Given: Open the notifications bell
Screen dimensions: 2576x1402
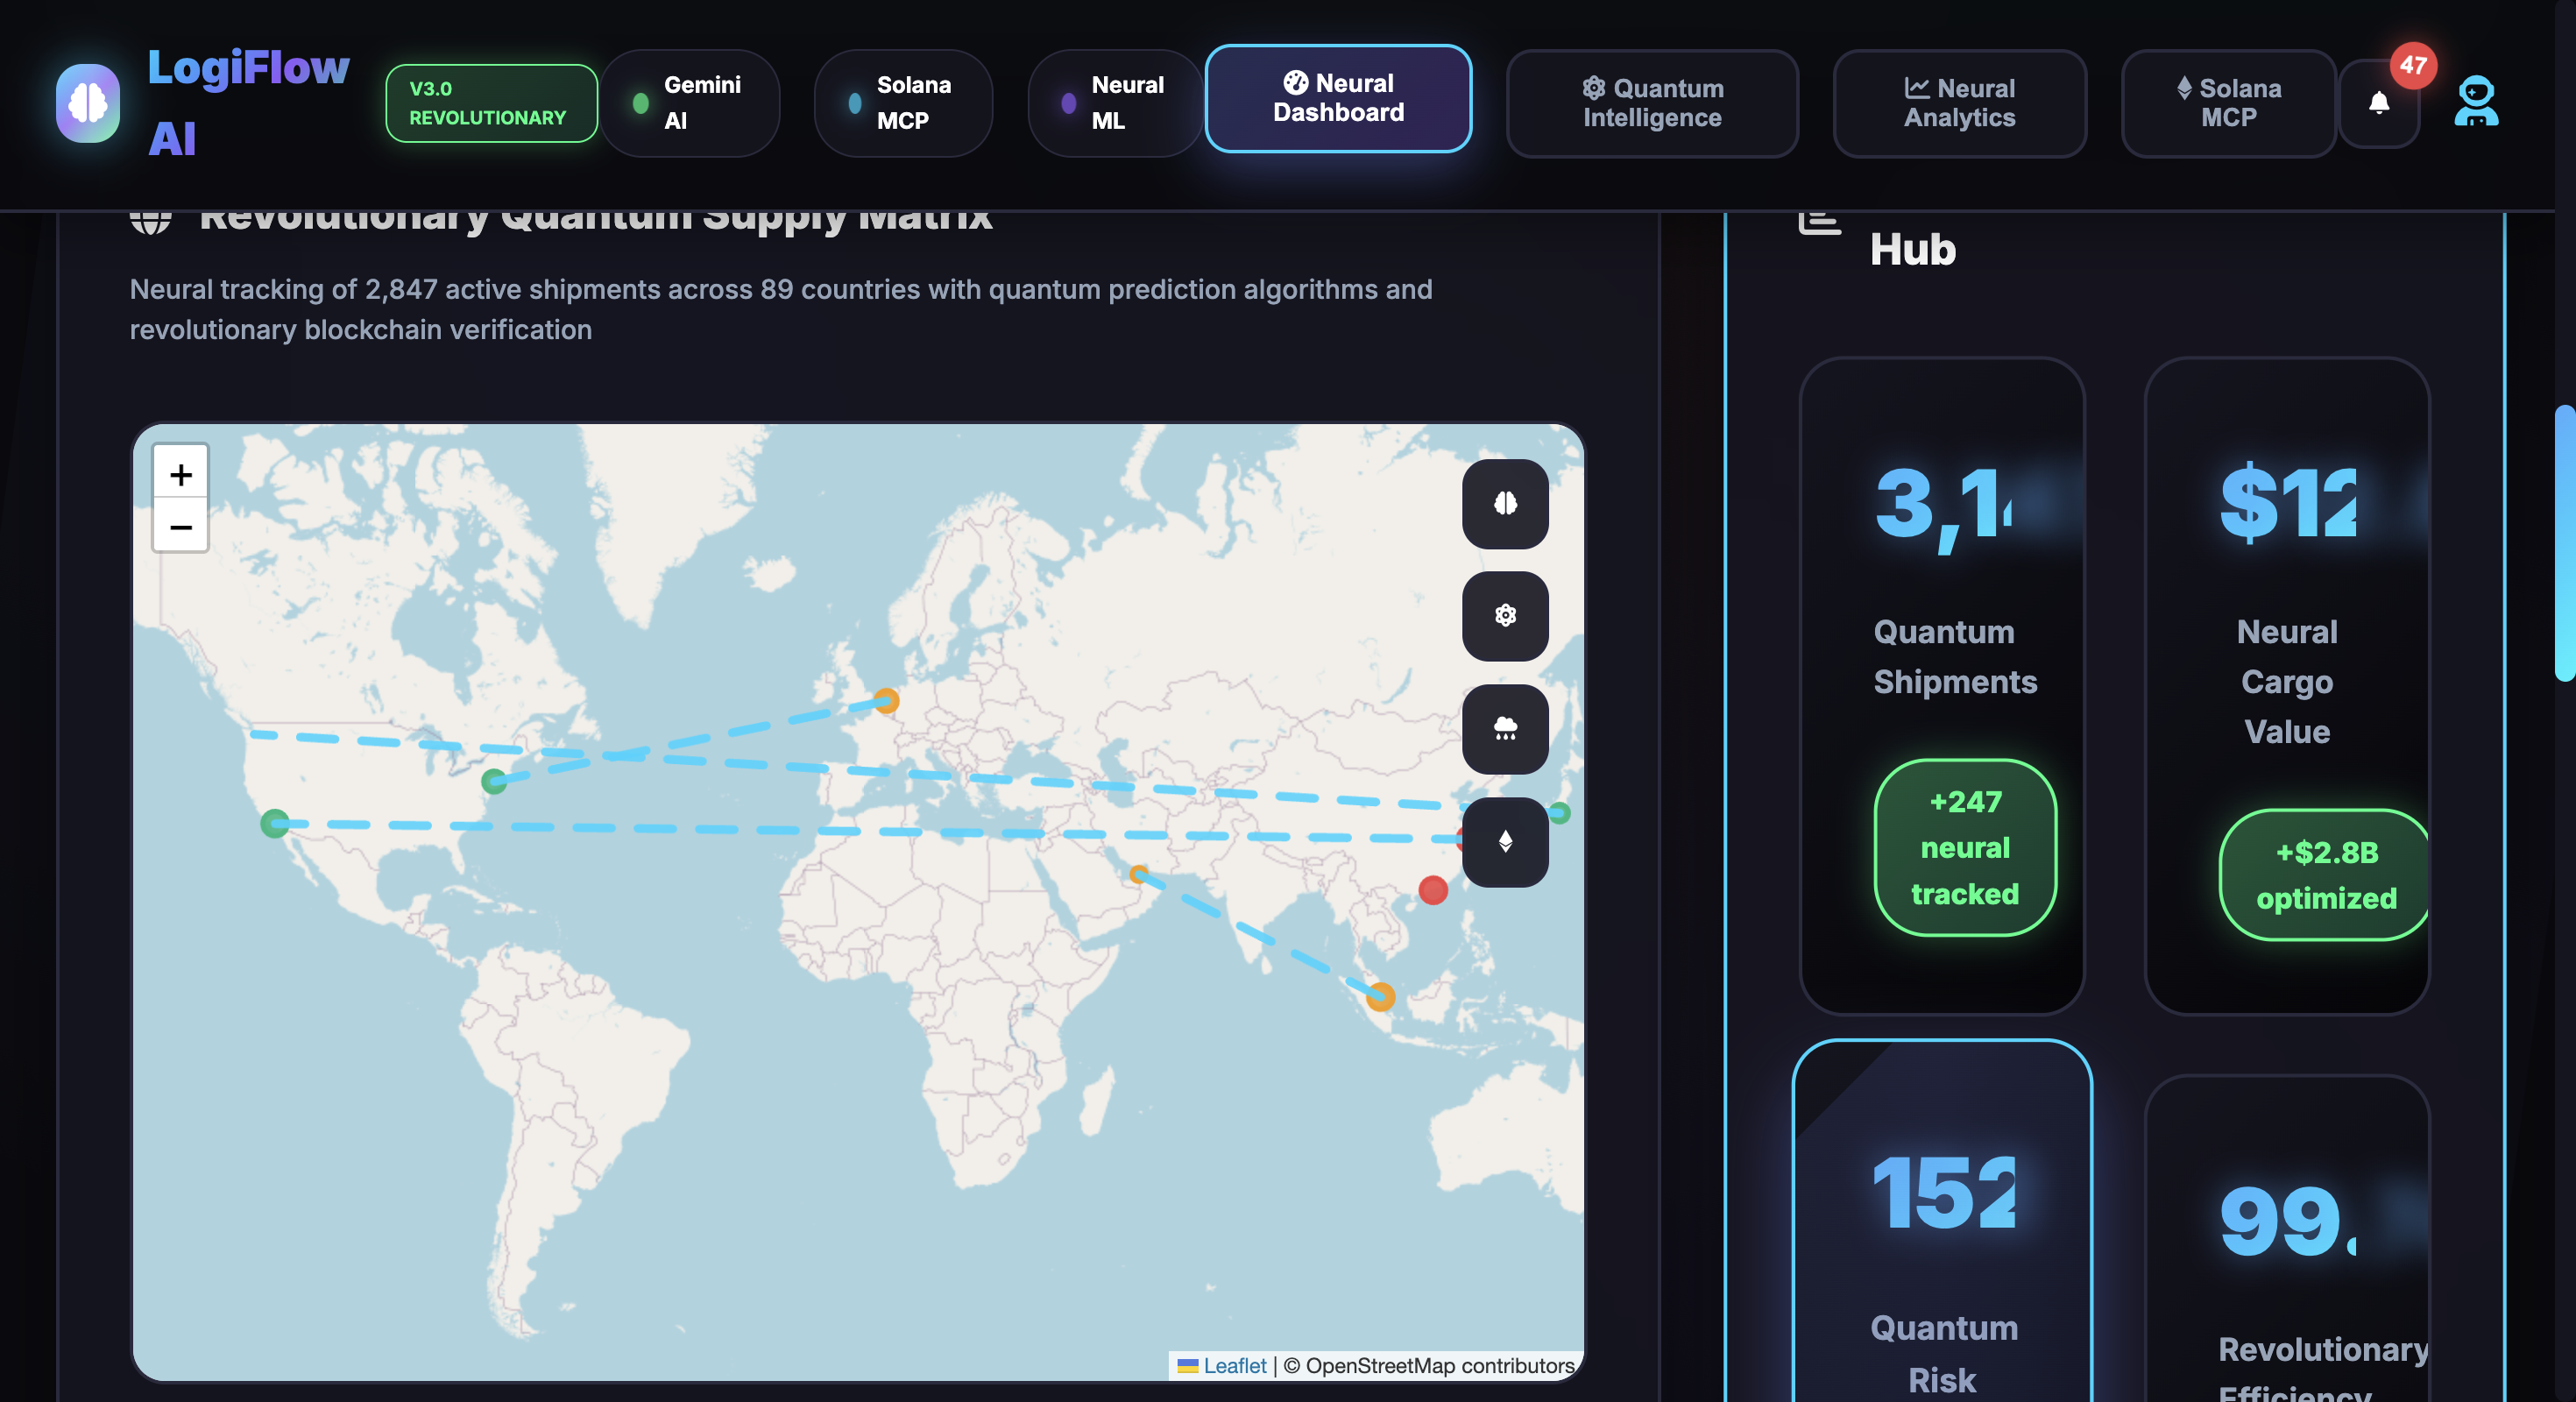Looking at the screenshot, I should pos(2379,103).
